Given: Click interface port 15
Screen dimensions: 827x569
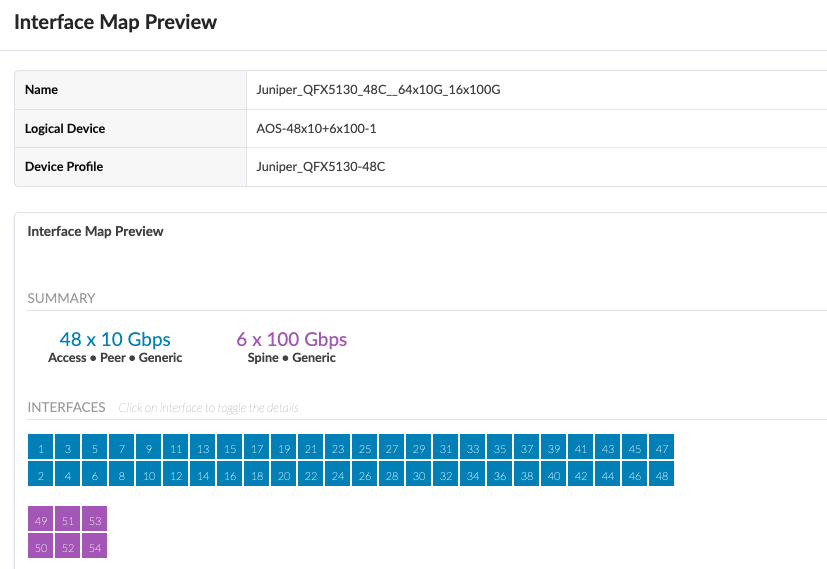Looking at the screenshot, I should 230,447.
